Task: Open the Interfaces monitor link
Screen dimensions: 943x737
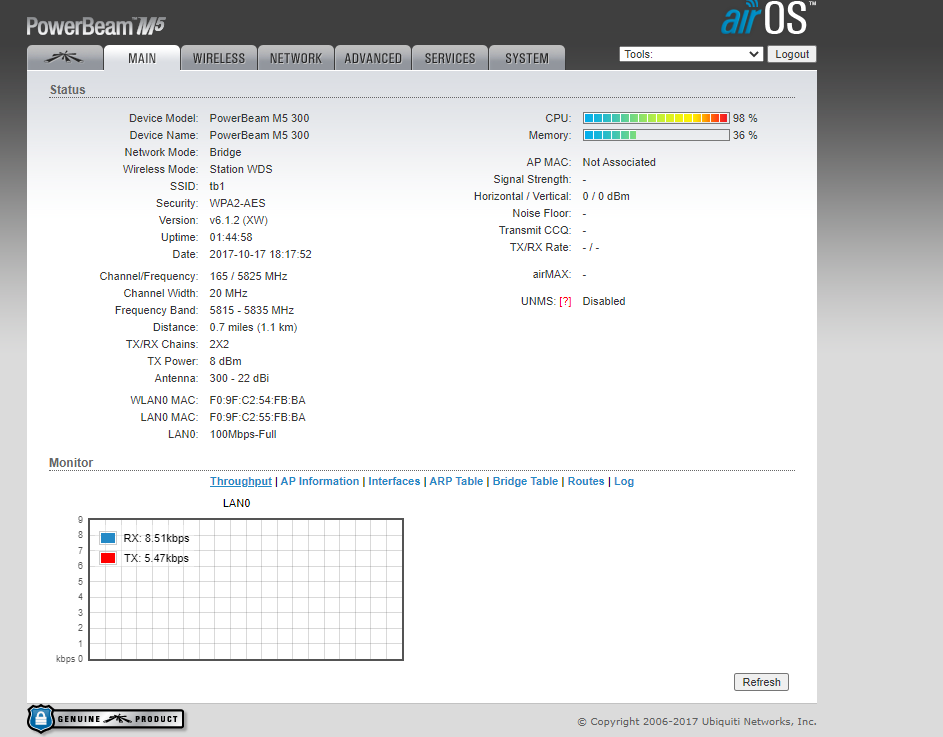Action: (394, 481)
